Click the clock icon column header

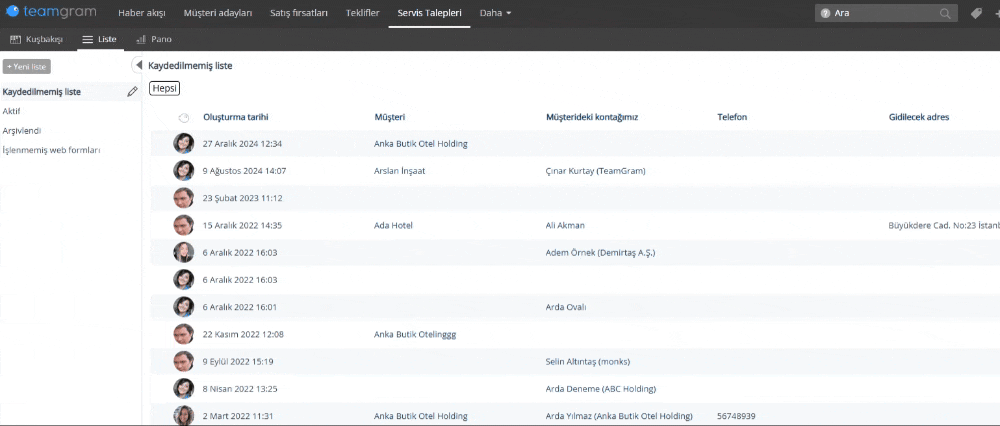point(184,118)
